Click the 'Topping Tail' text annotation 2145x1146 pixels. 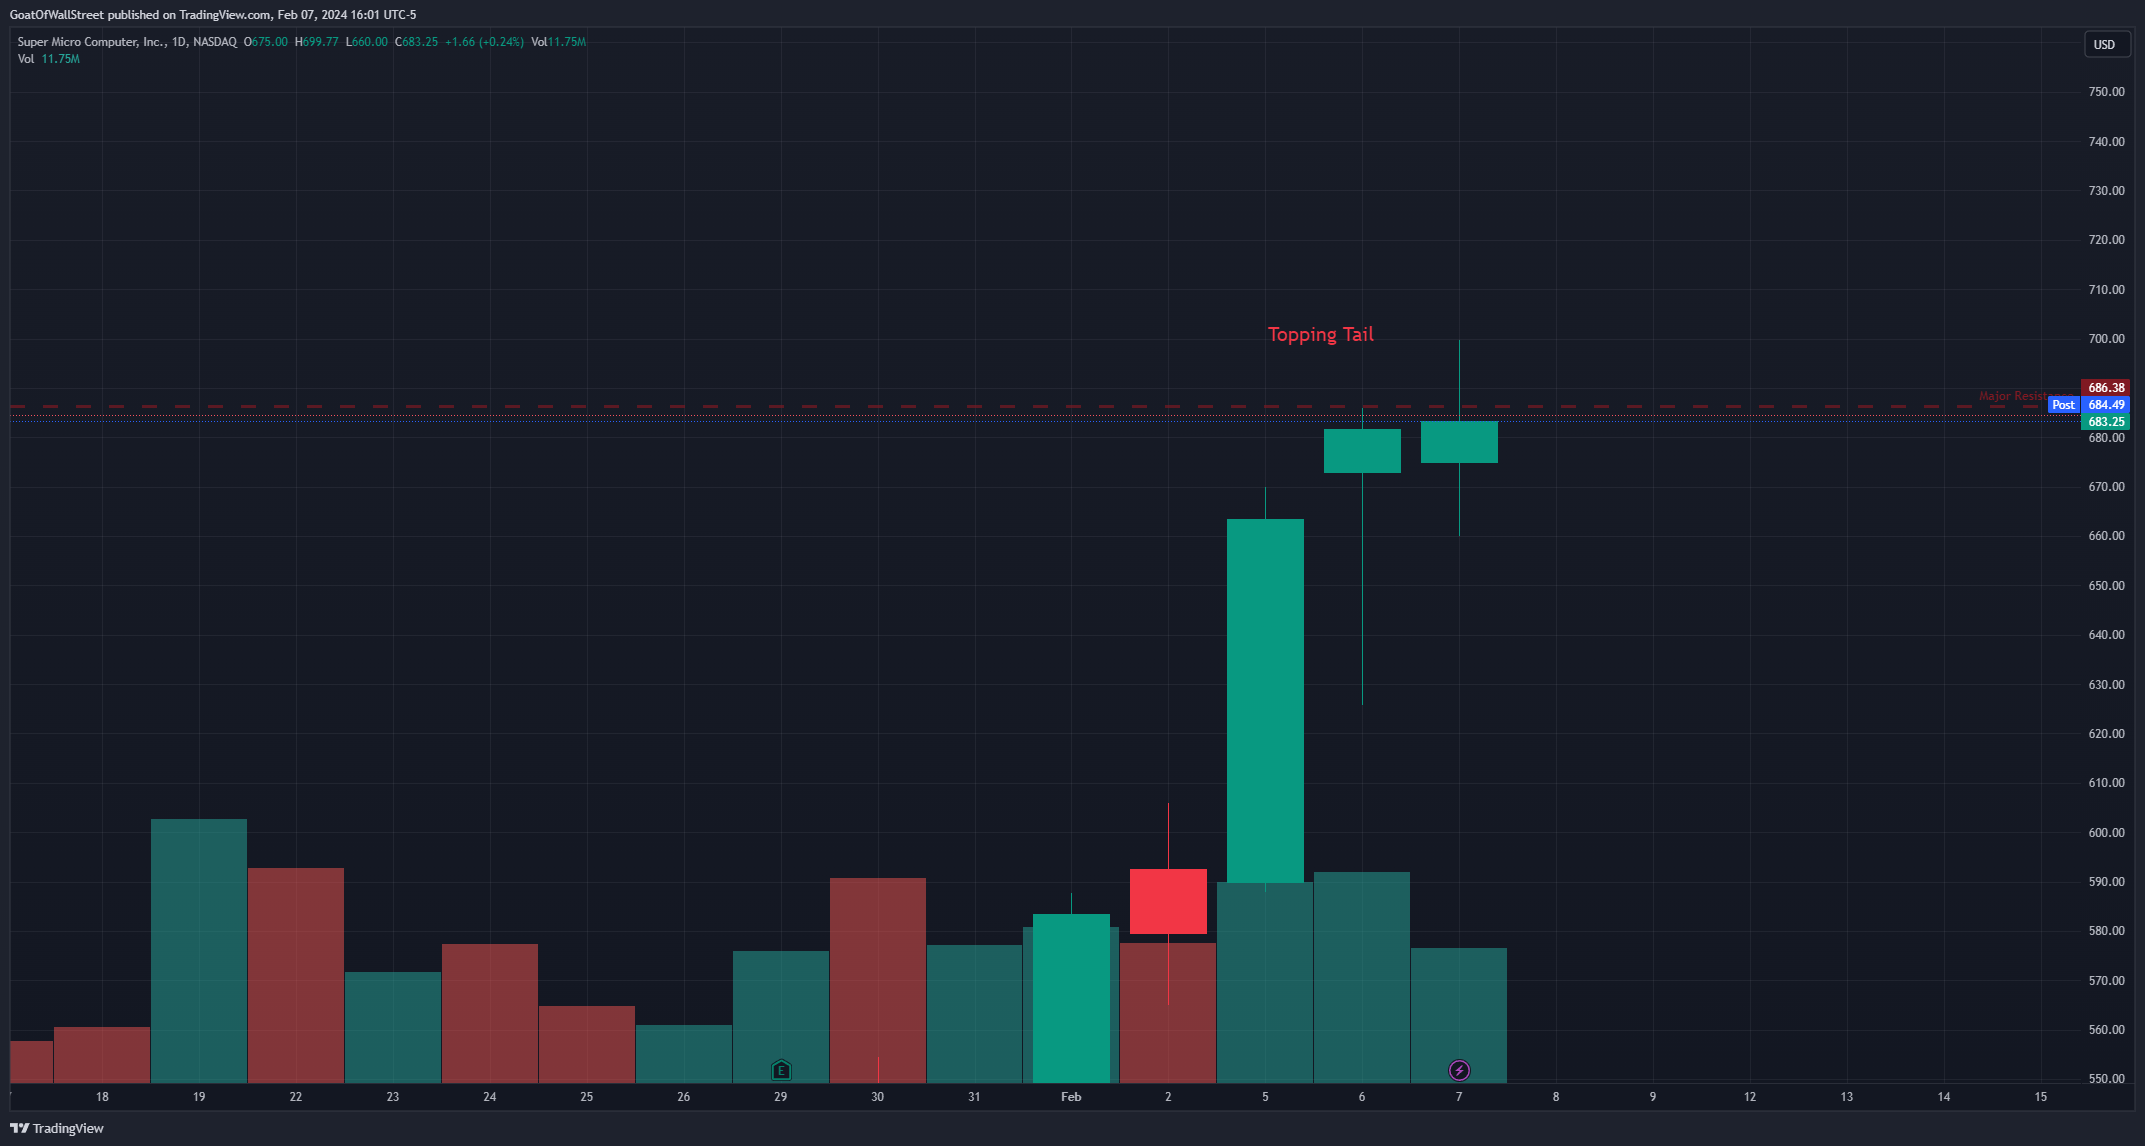click(x=1320, y=334)
